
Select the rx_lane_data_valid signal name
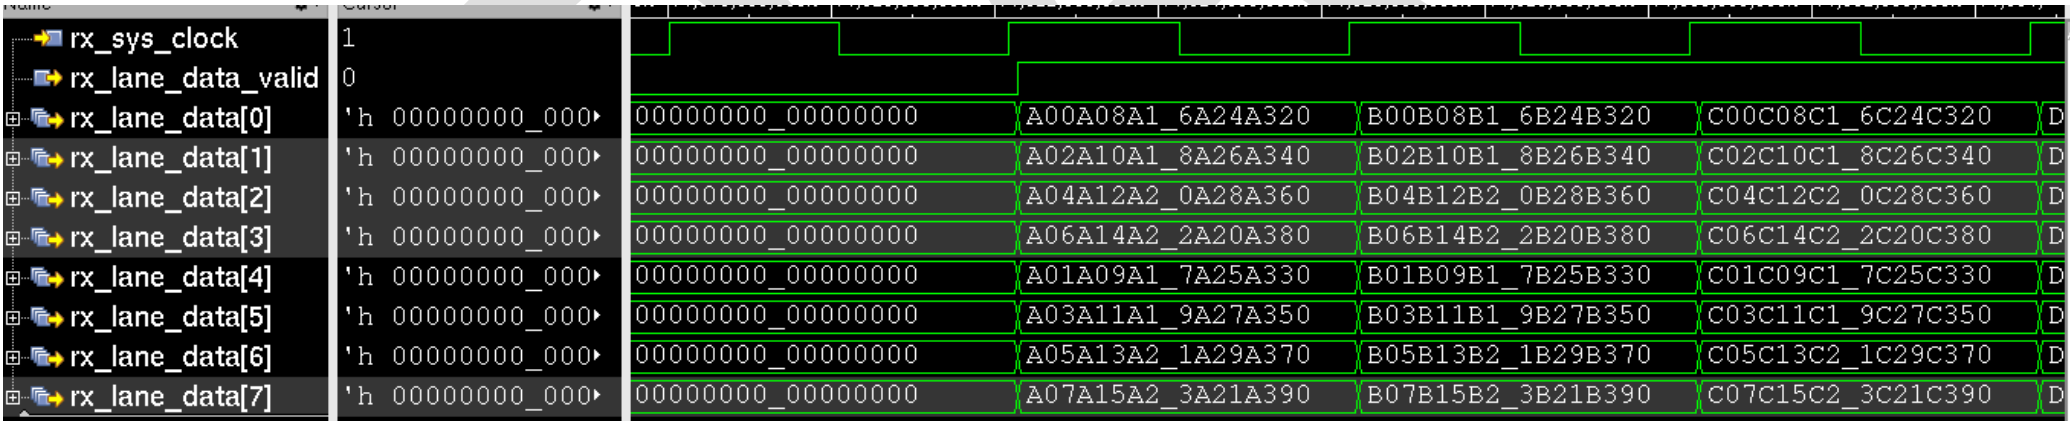(x=194, y=78)
